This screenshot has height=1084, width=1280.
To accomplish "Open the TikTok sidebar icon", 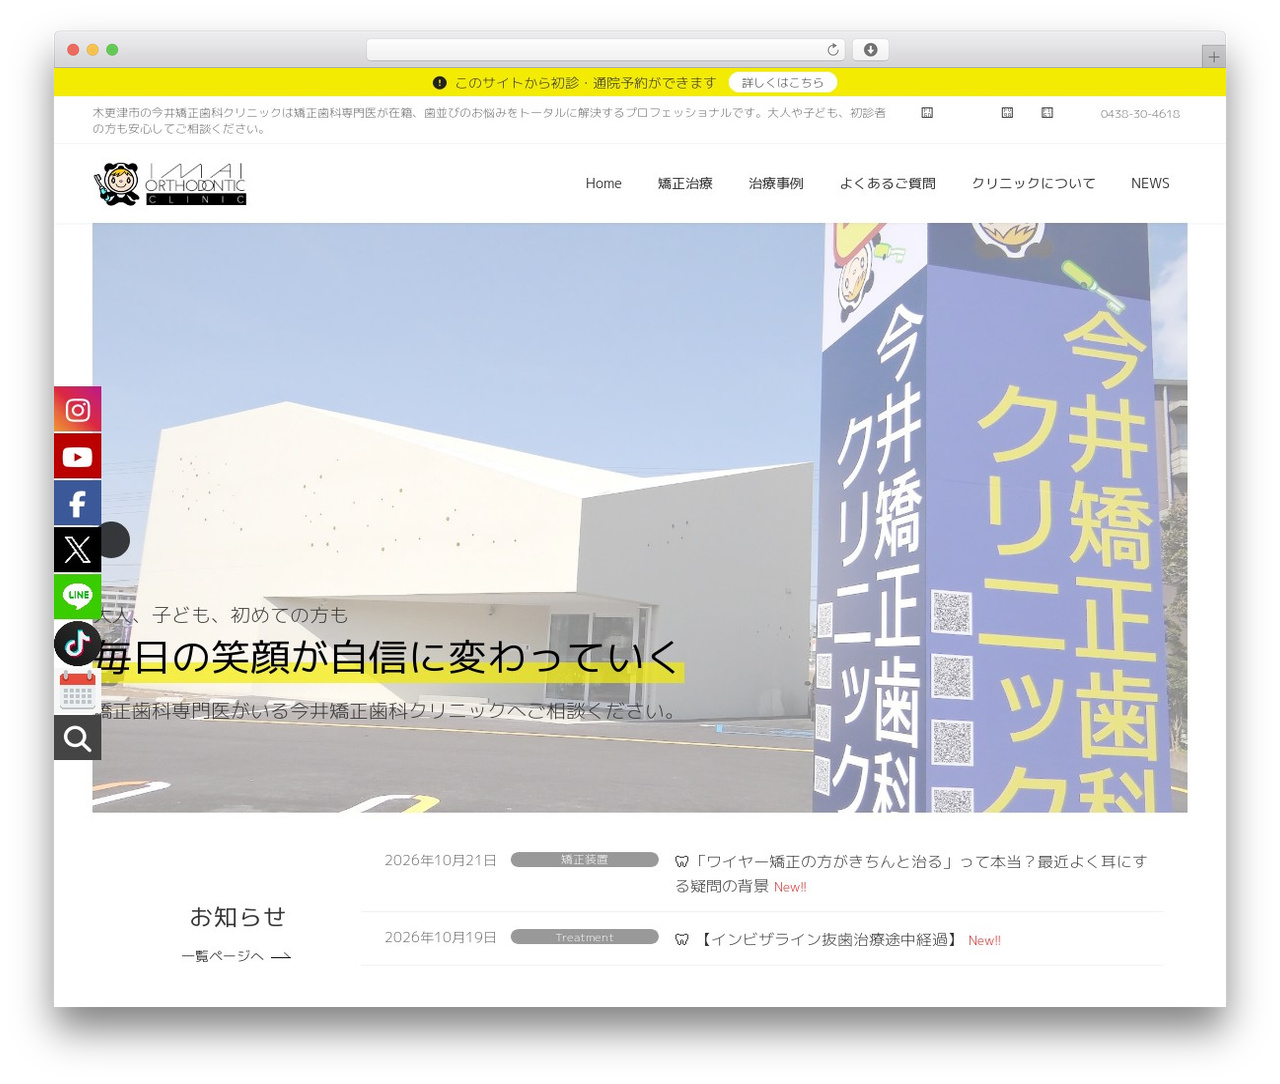I will [77, 643].
